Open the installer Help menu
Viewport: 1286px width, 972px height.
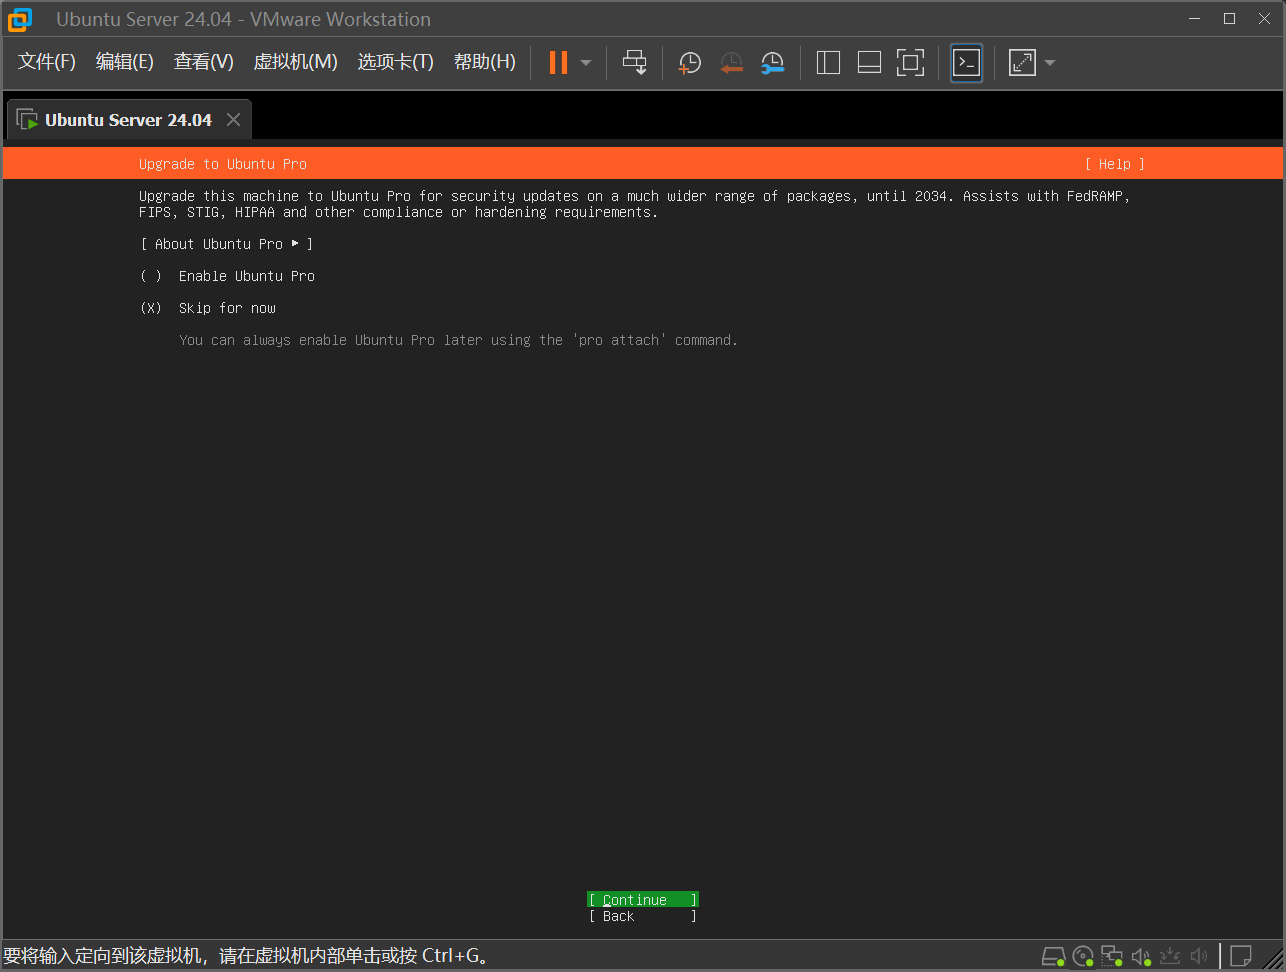click(x=1115, y=164)
